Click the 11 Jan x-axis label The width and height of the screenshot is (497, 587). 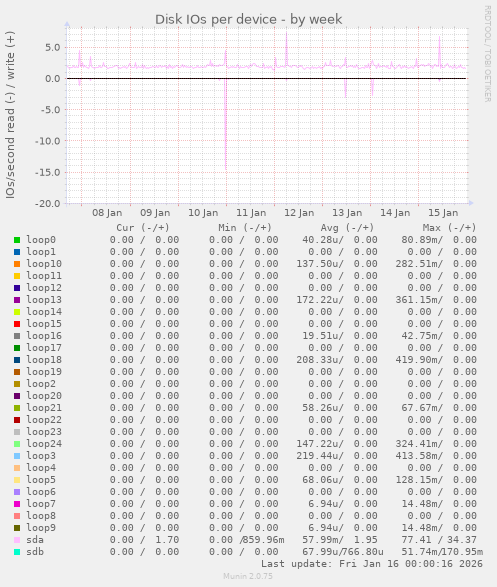[251, 213]
